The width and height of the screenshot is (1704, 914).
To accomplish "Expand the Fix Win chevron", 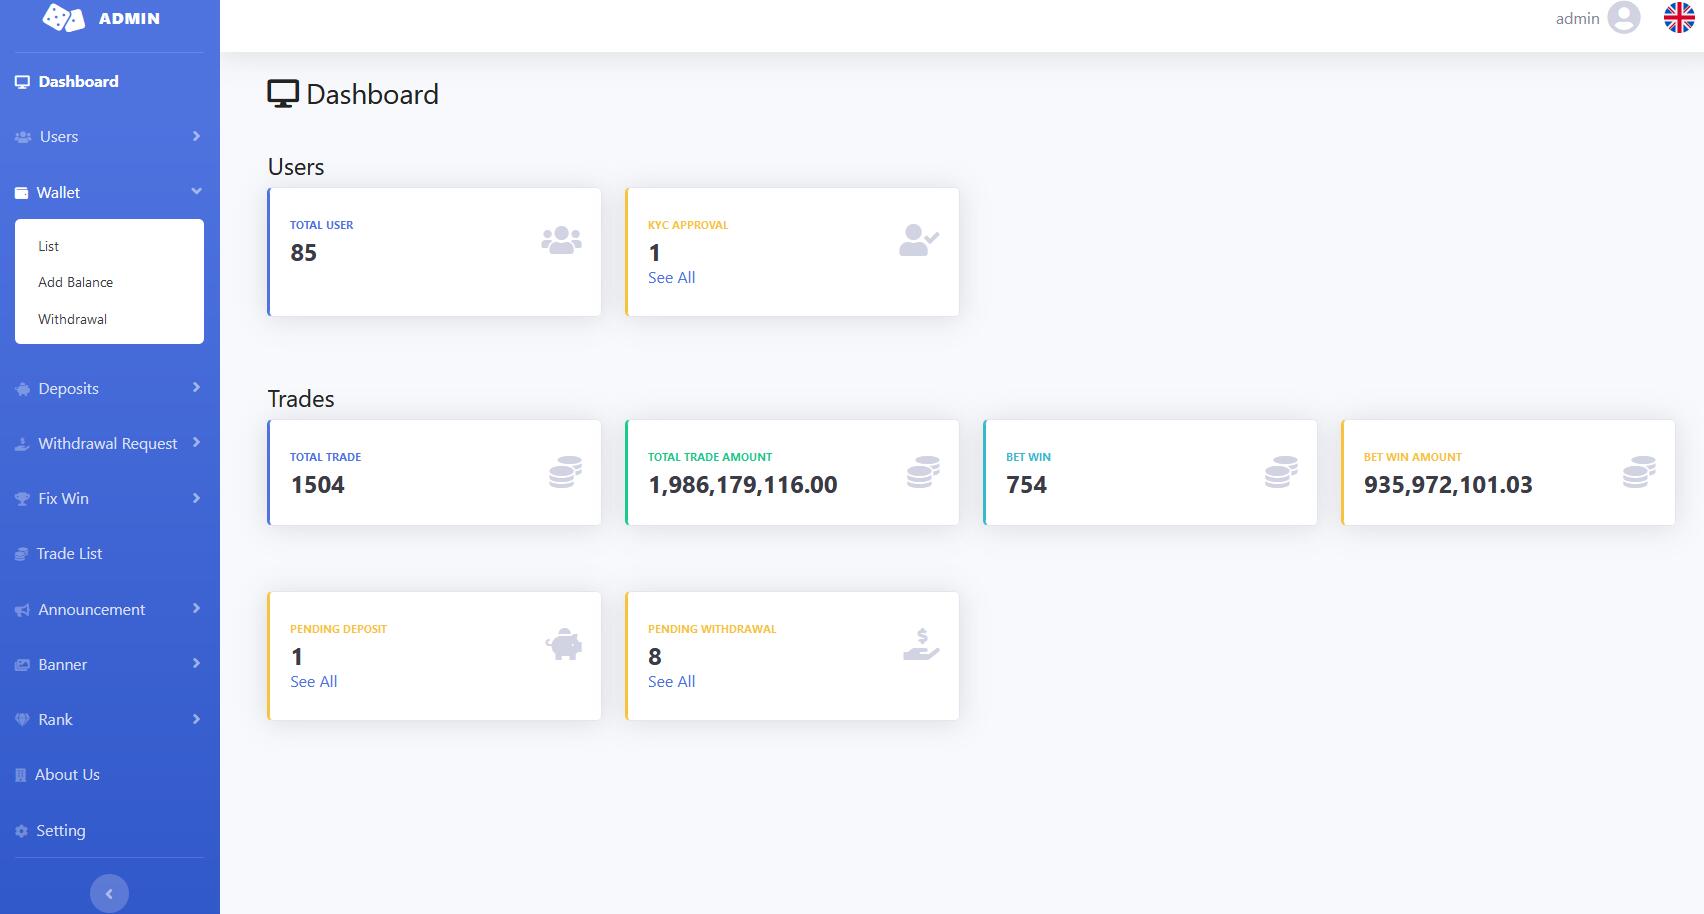I will [x=196, y=498].
